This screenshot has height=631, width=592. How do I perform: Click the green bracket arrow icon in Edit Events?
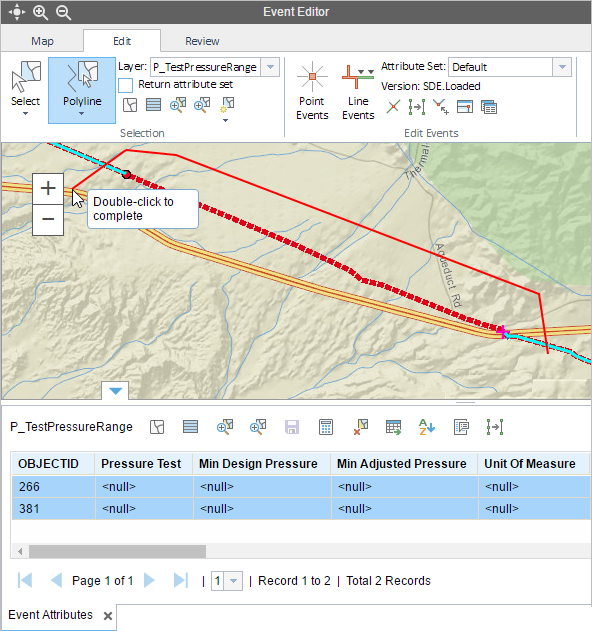coord(417,107)
